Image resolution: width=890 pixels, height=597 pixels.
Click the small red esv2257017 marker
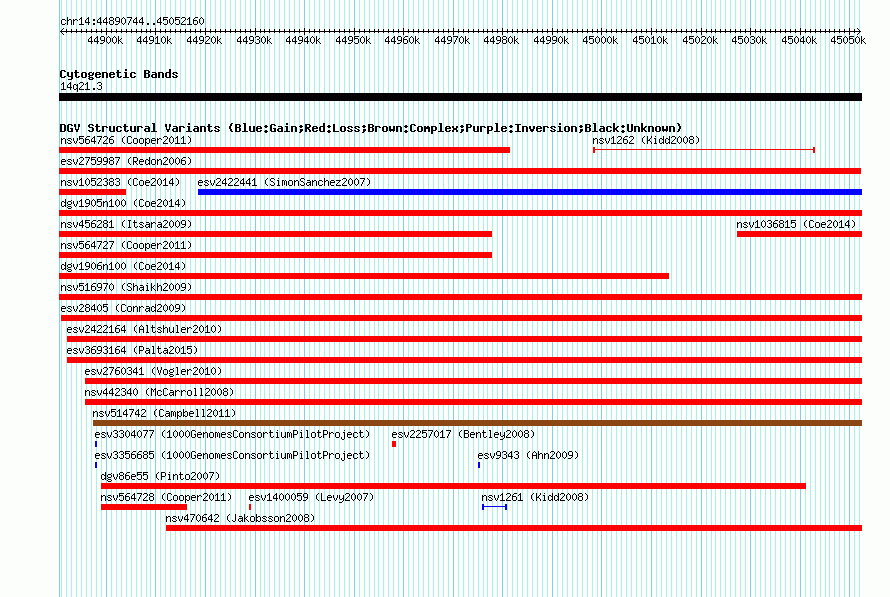coord(394,444)
